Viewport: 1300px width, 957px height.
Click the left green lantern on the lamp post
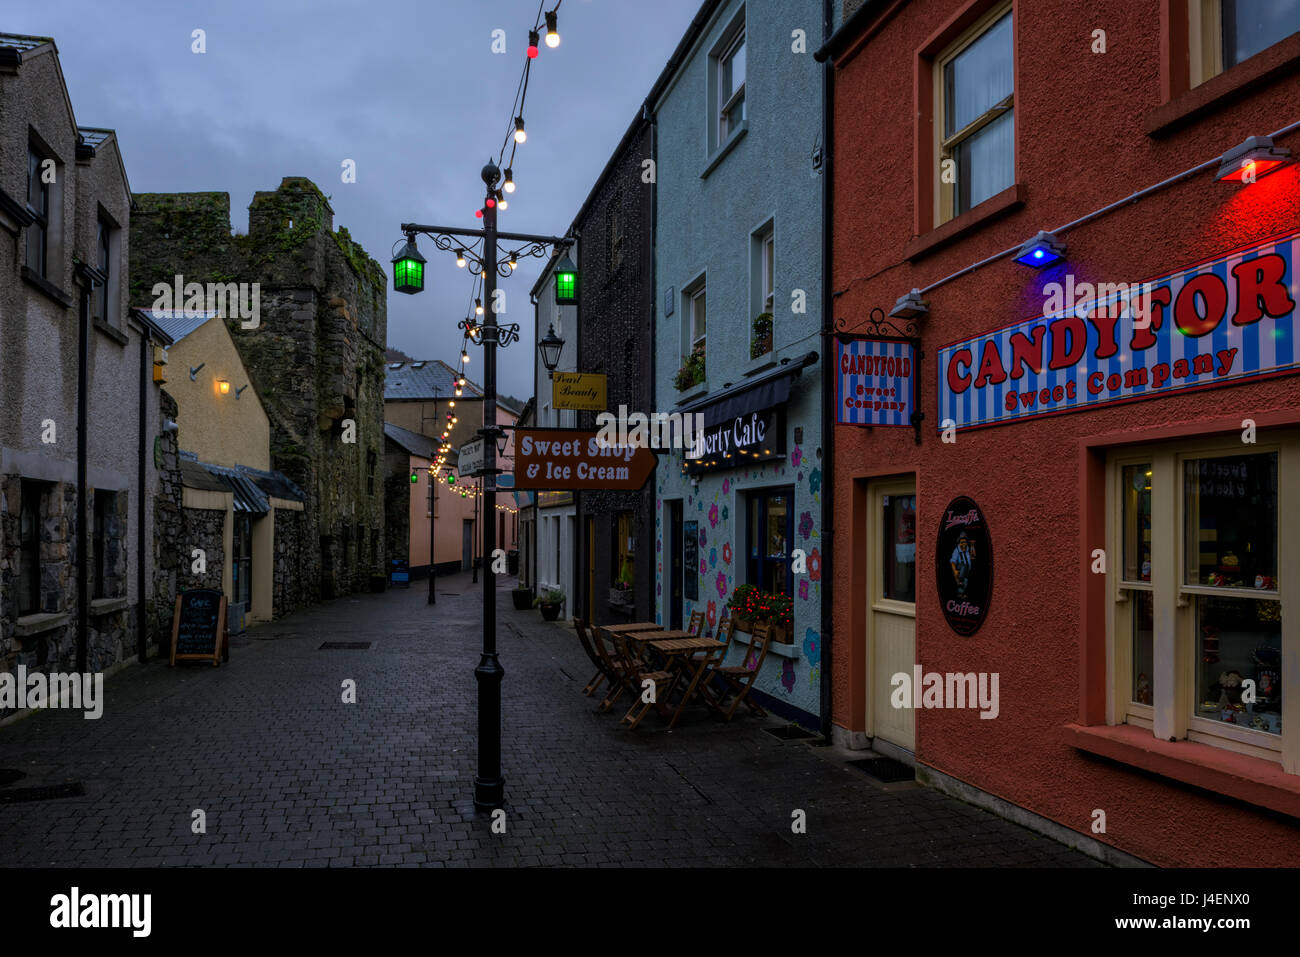point(408,266)
